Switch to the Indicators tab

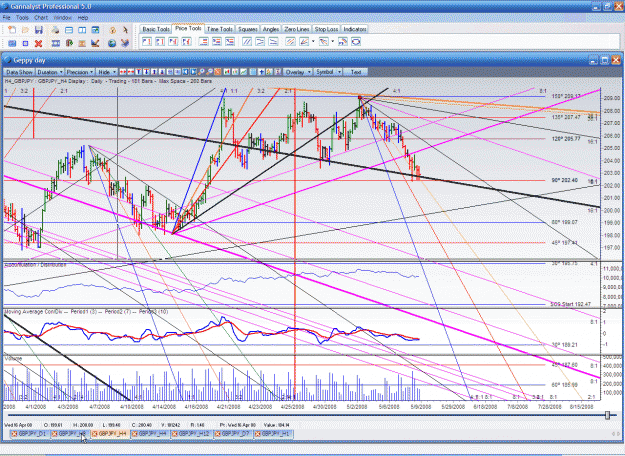pyautogui.click(x=355, y=29)
